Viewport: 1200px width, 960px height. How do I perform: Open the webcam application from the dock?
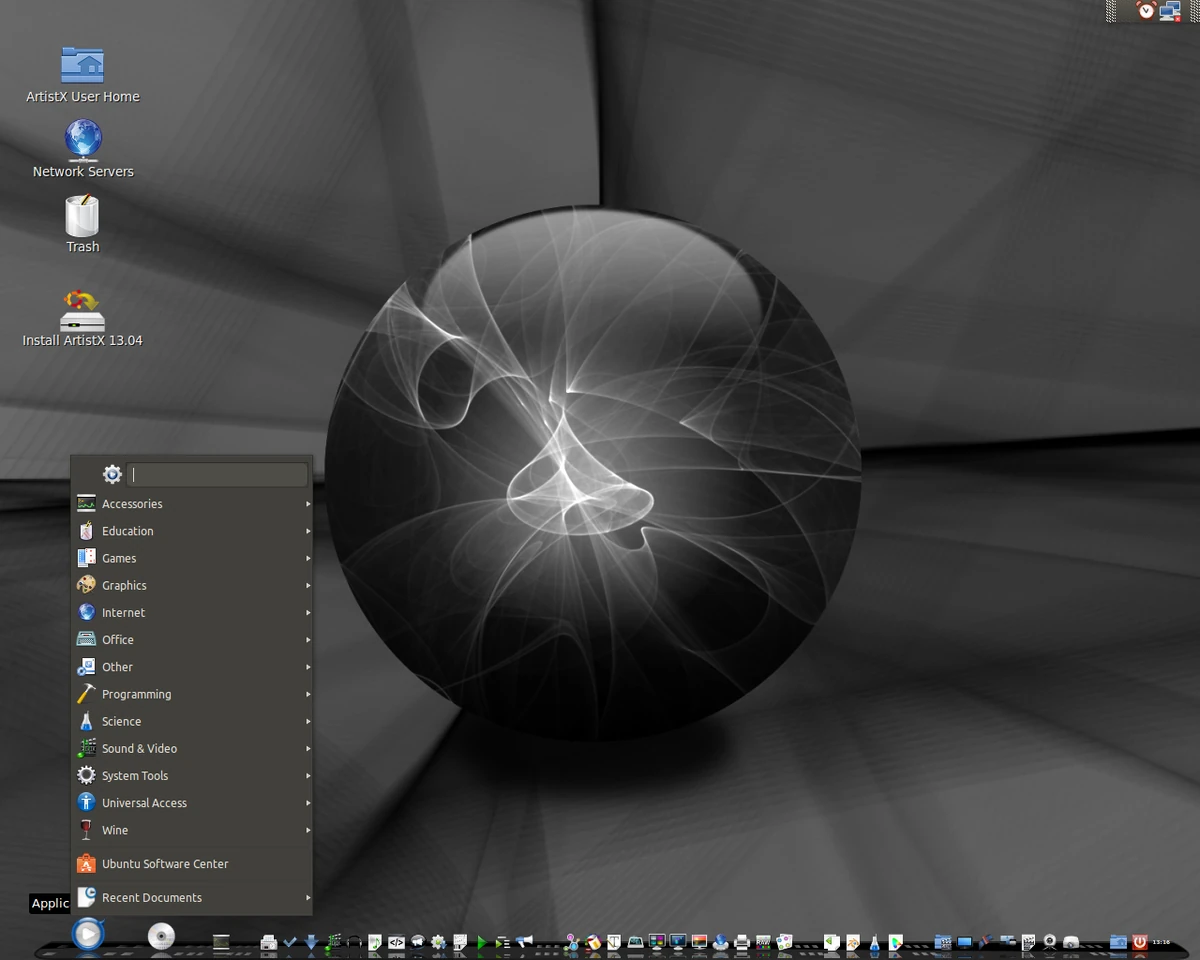point(1048,942)
